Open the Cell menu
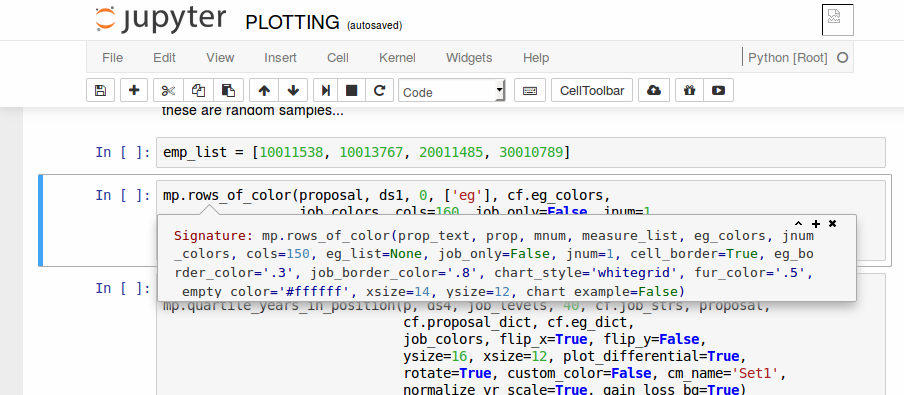This screenshot has height=395, width=904. click(x=338, y=58)
